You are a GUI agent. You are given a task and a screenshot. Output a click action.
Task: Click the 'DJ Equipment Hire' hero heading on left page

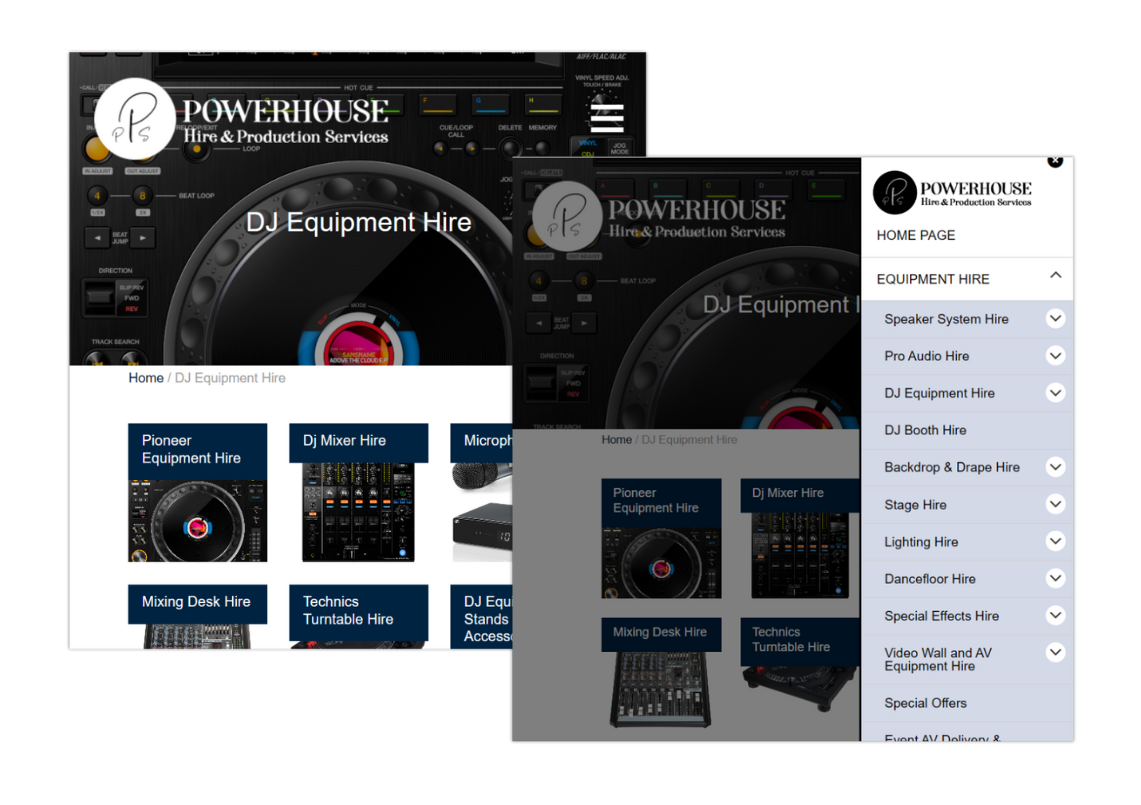click(x=358, y=222)
